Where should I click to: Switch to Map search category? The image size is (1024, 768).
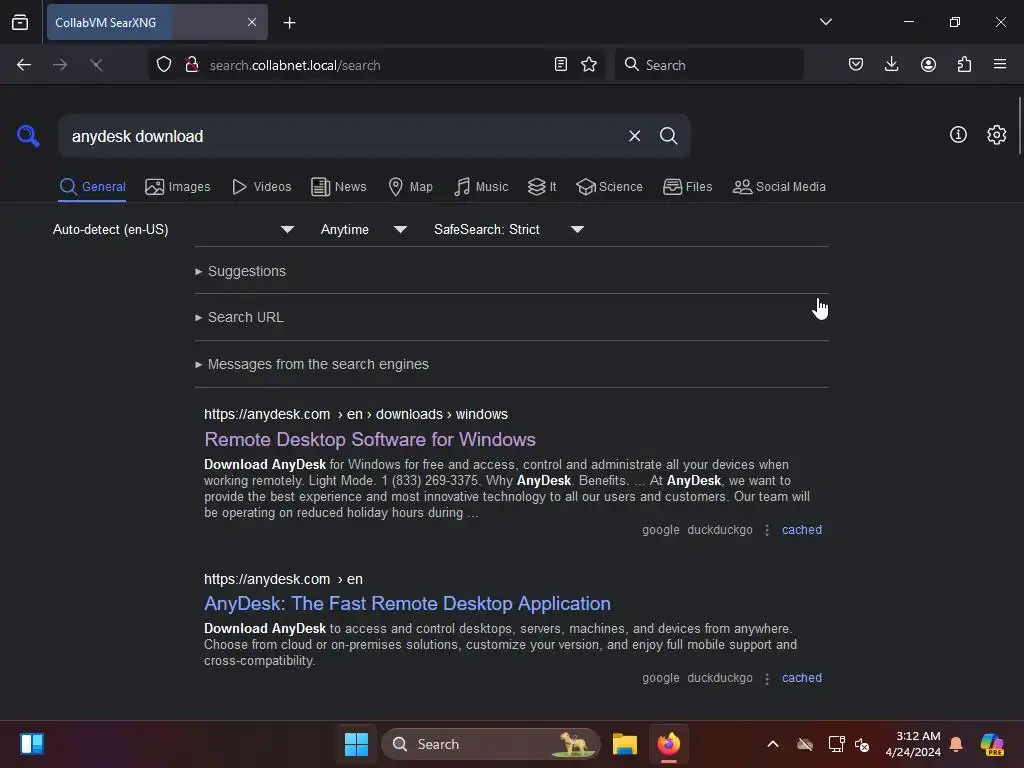point(410,187)
